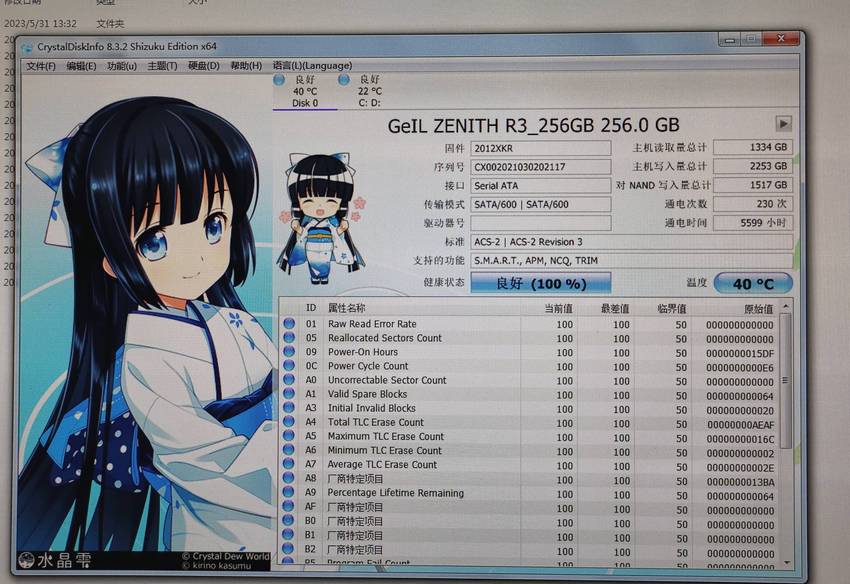The height and width of the screenshot is (584, 850).
Task: Click the status icon of Uncorrectable Sector Count
Action: pos(289,380)
